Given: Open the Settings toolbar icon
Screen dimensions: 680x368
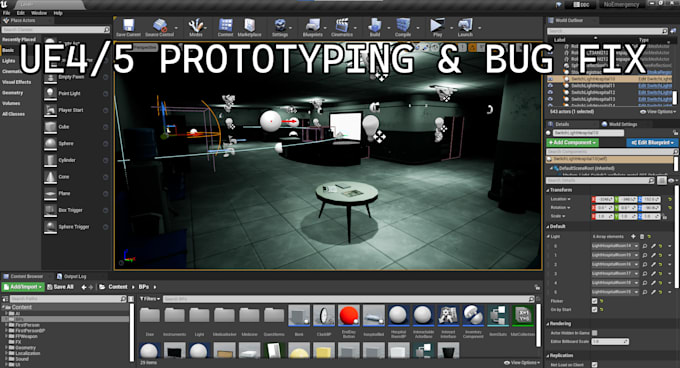Looking at the screenshot, I should pyautogui.click(x=280, y=27).
